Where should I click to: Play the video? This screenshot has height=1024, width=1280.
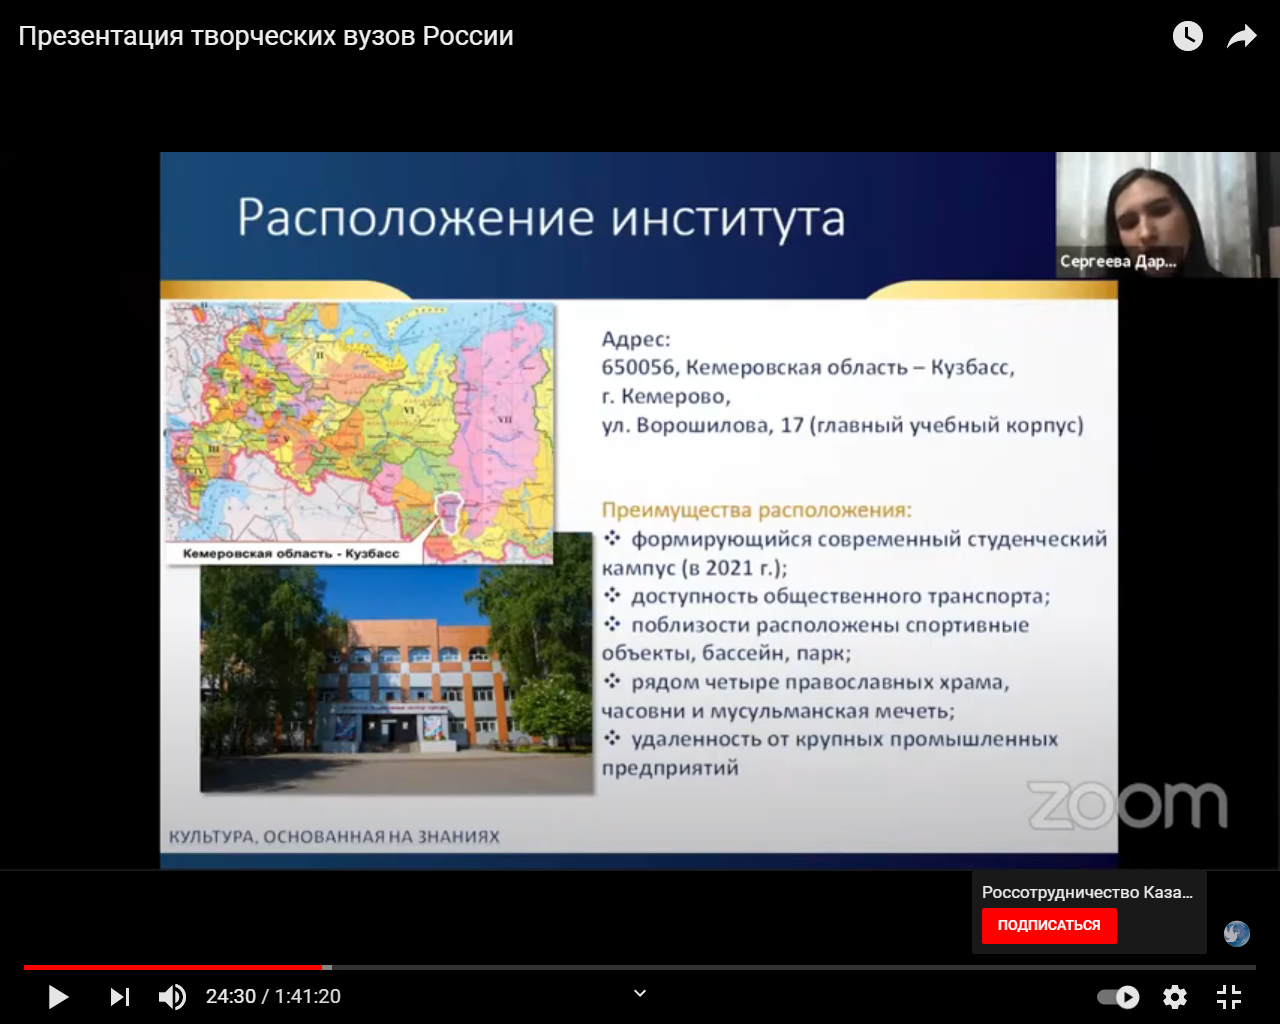58,997
